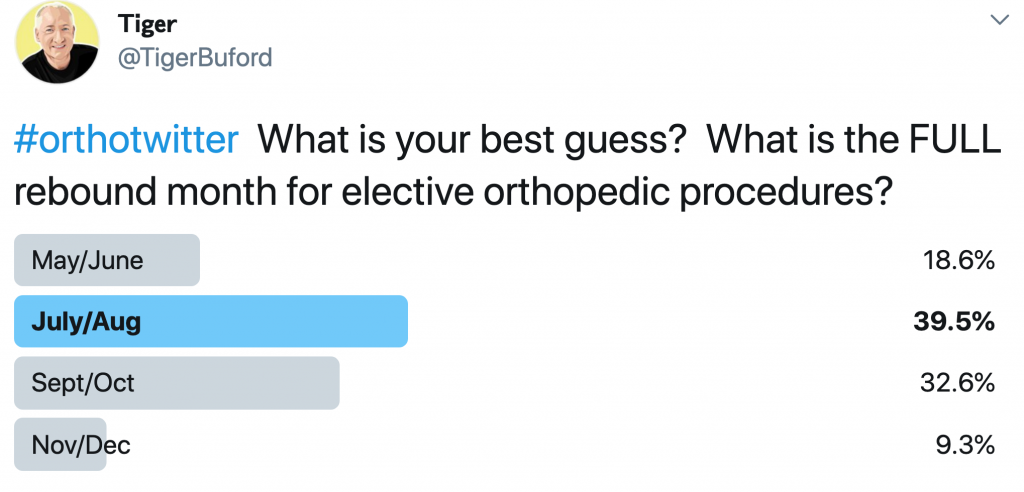Click the #orthotwitter hashtag
1024x492 pixels.
pyautogui.click(x=127, y=139)
